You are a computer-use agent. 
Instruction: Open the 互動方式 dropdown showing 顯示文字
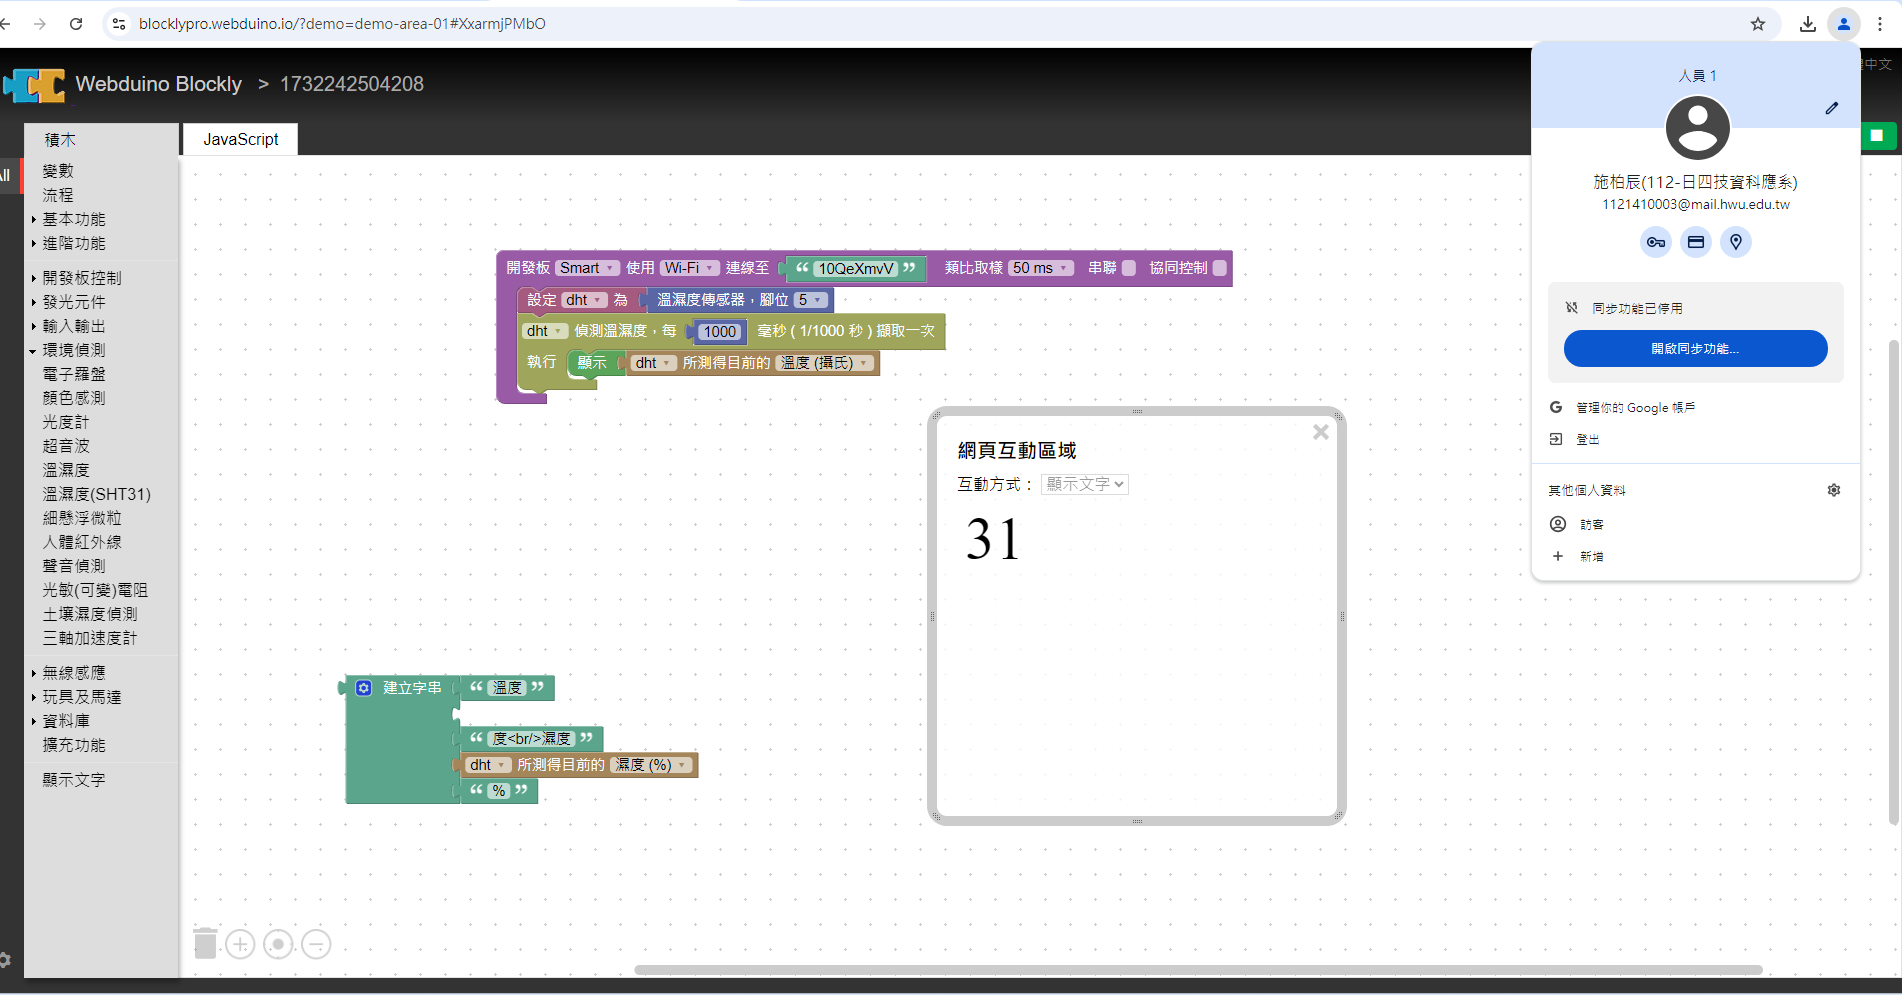(x=1085, y=484)
